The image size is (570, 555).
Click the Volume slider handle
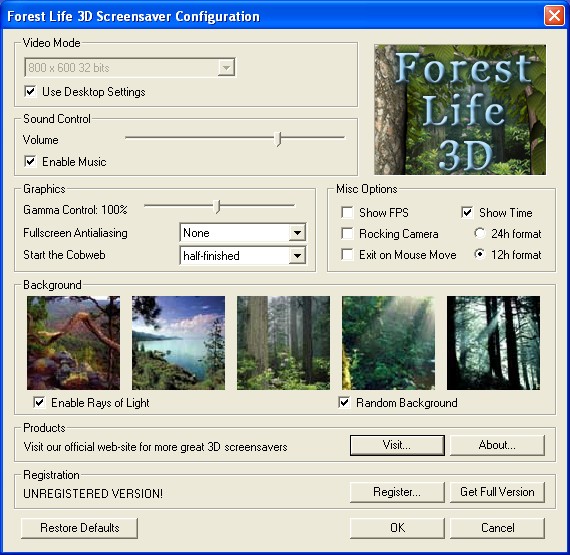point(278,139)
